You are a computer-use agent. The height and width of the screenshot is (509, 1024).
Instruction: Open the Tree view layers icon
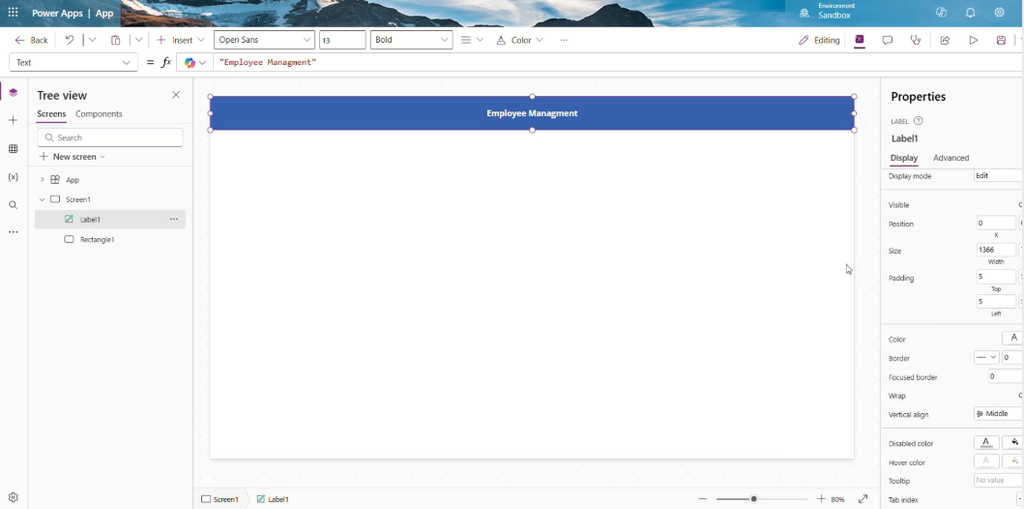point(13,93)
